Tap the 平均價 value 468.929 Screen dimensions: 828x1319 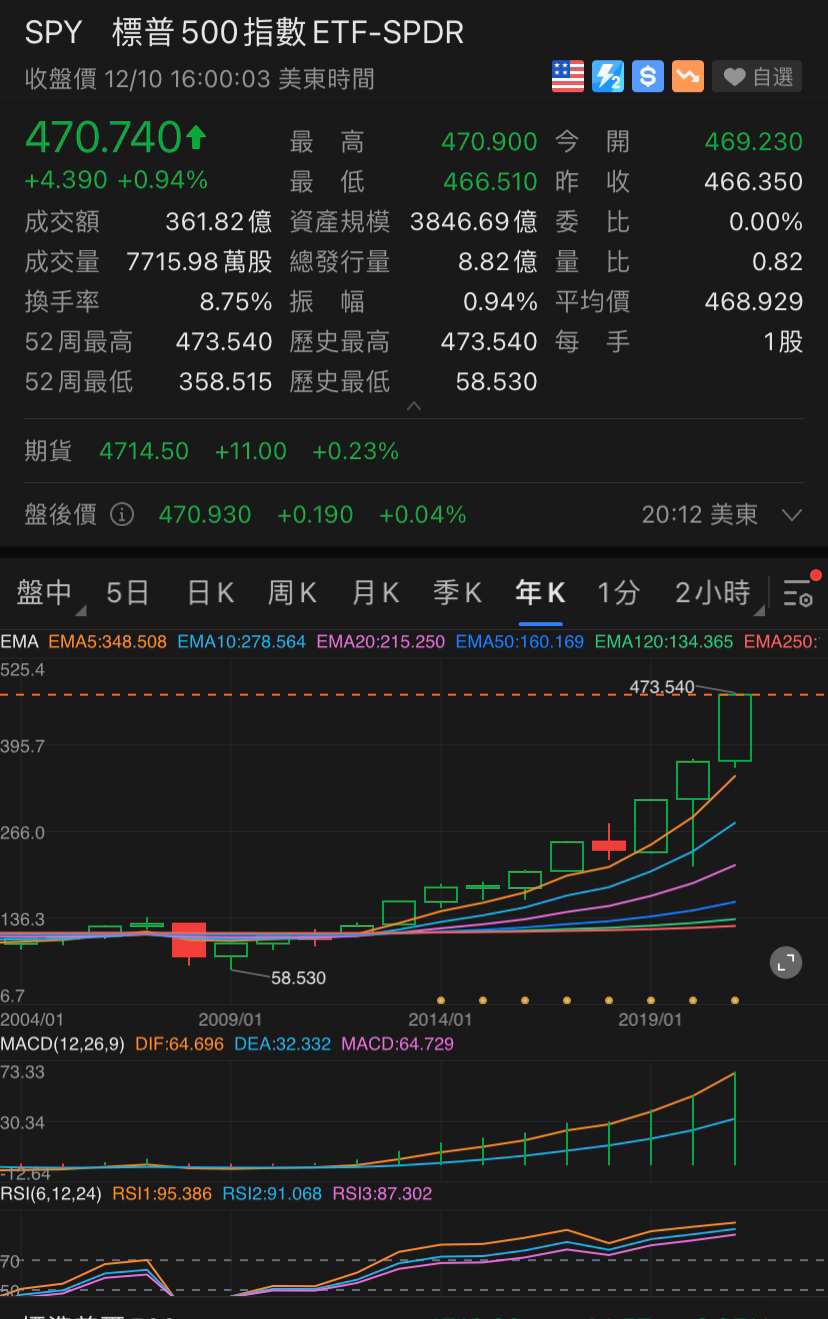[x=754, y=302]
